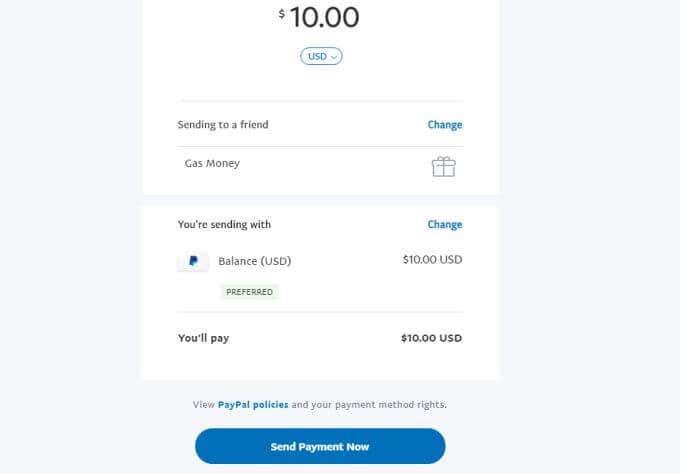Viewport: 680px width, 474px height.
Task: Click the 10.00 amount field
Action: click(x=324, y=17)
